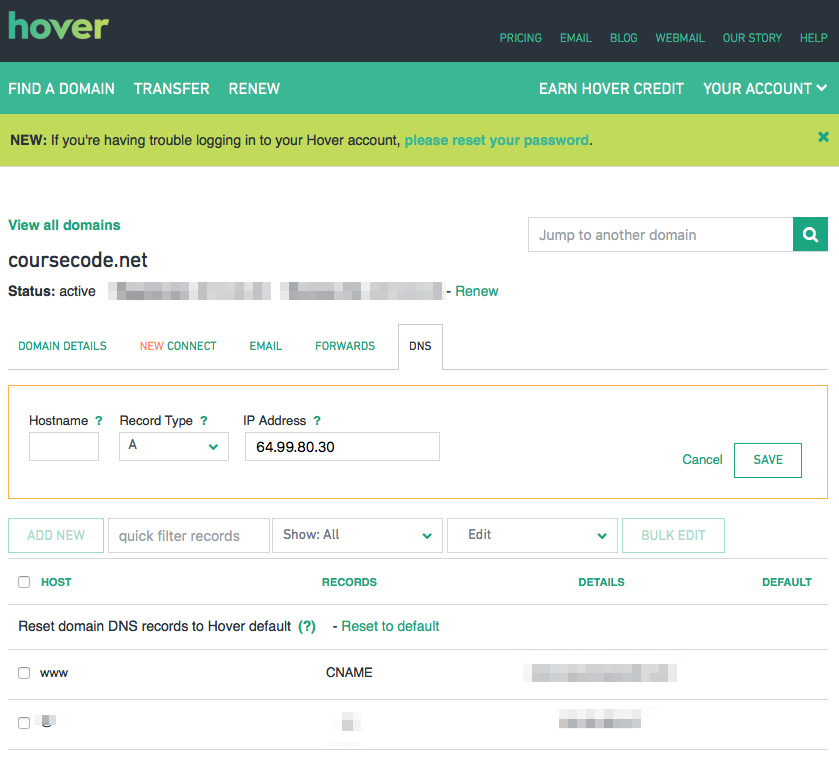The width and height of the screenshot is (839, 764).
Task: Click the Renew link beside status
Action: pos(477,291)
